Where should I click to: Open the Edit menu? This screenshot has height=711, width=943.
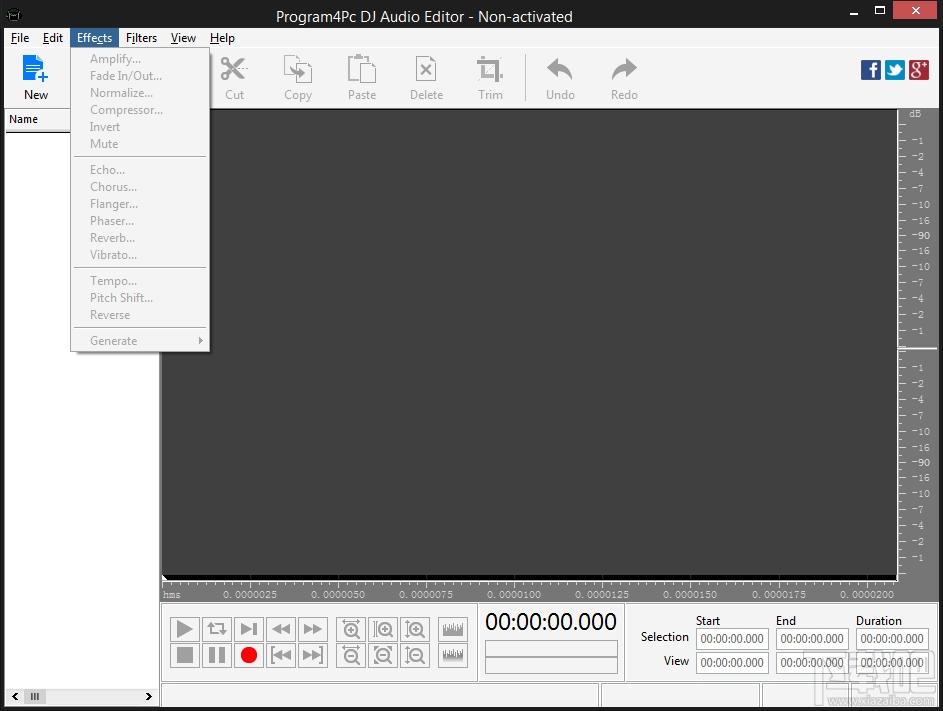click(52, 38)
